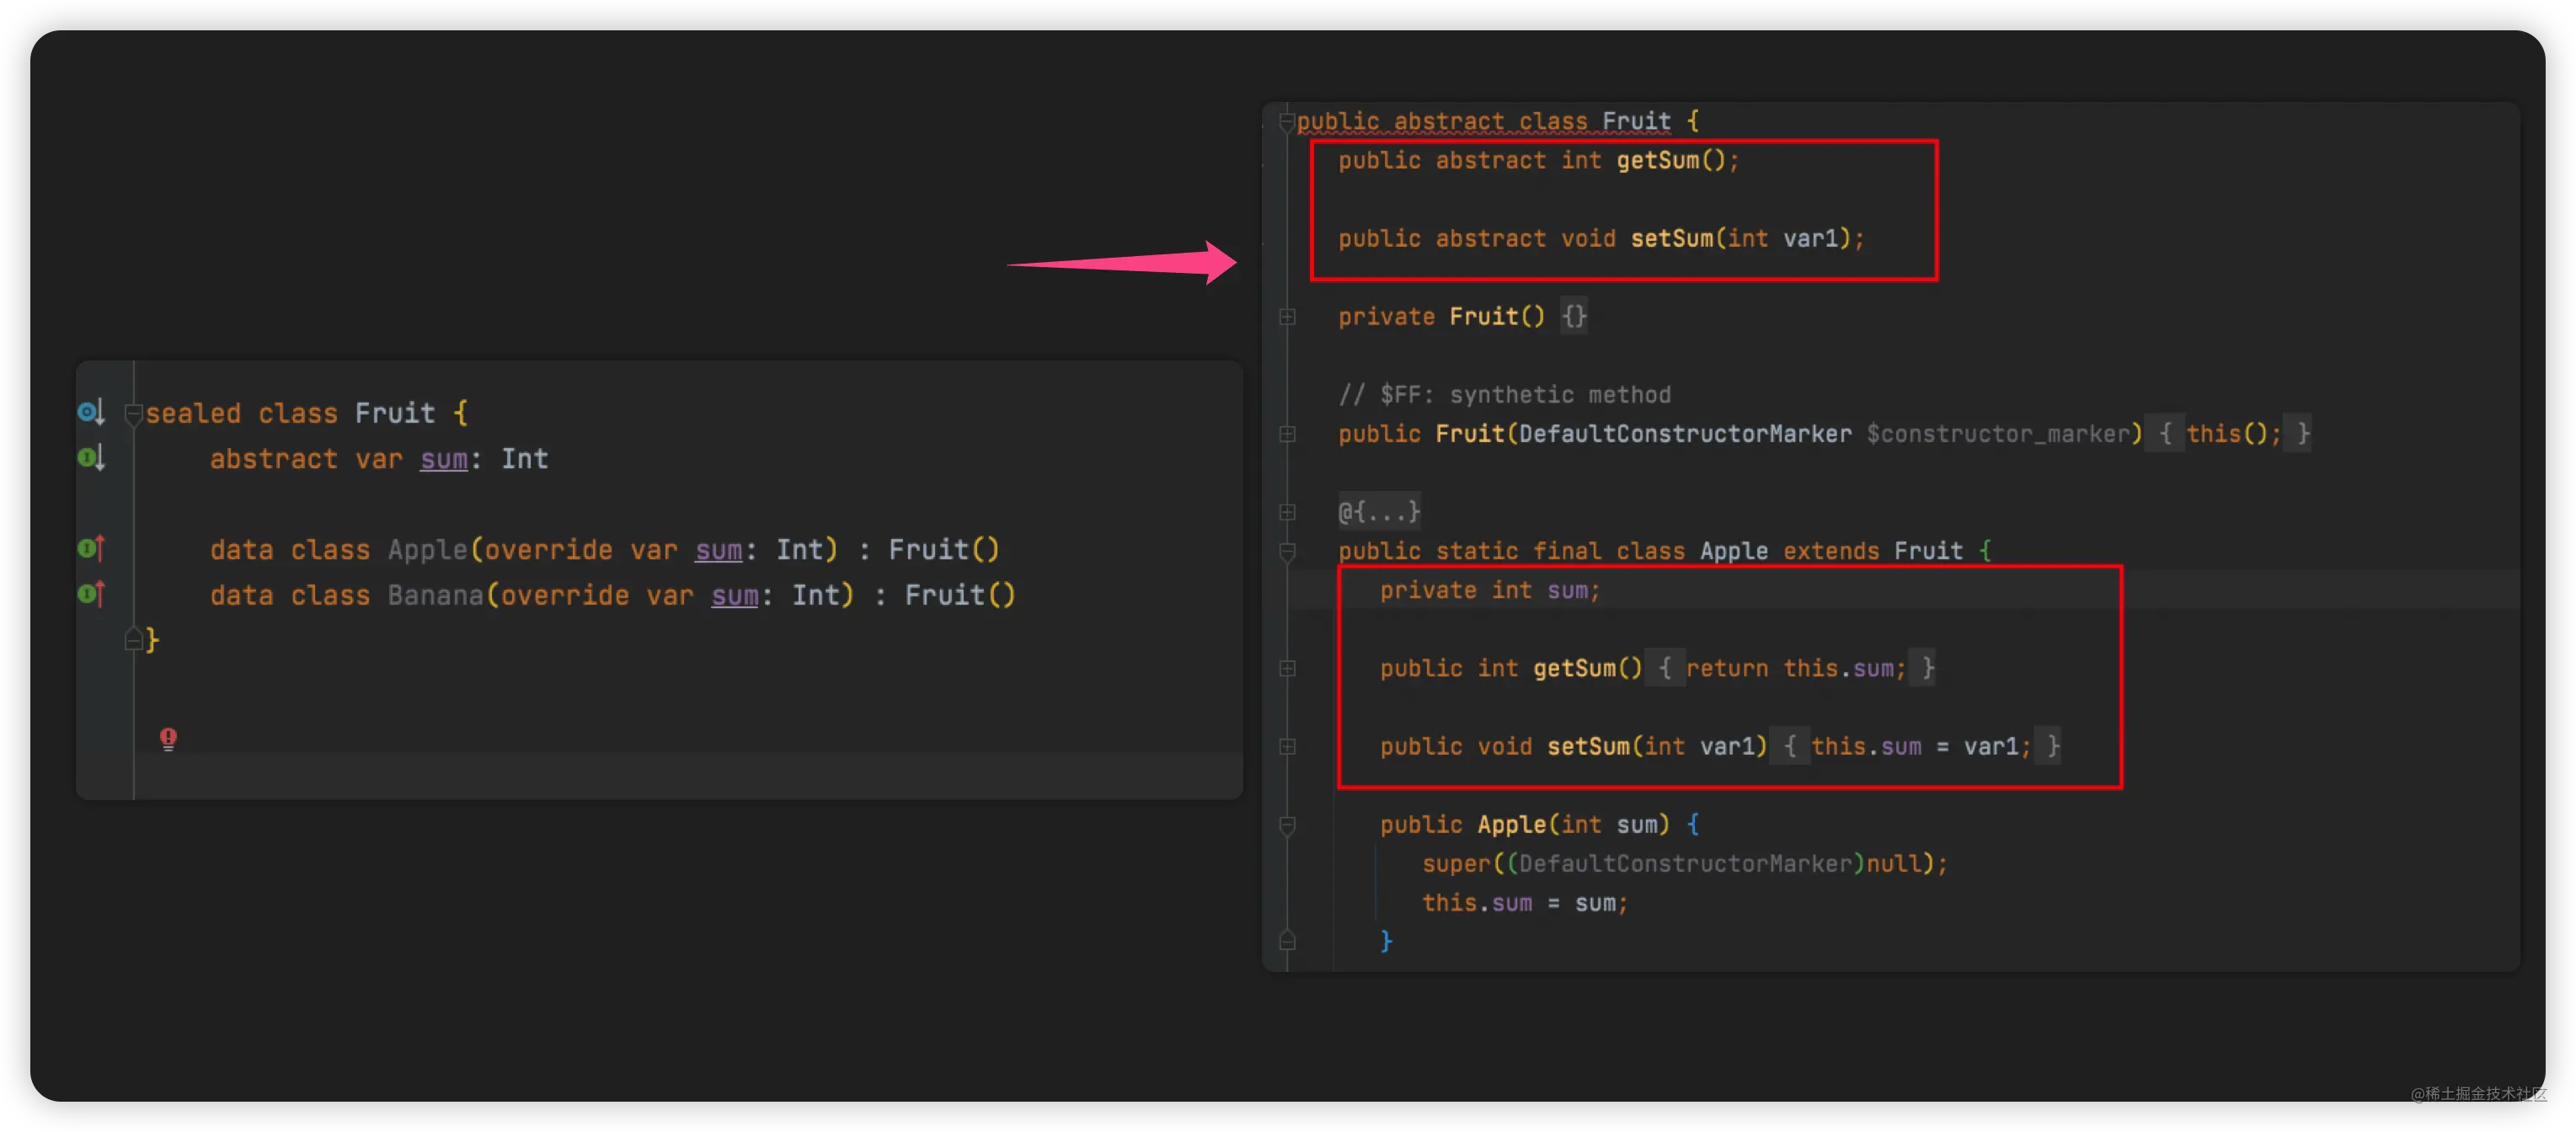The height and width of the screenshot is (1132, 2576).
Task: Click 'Apple' in 'class Apple extends Fruit'
Action: [1733, 551]
